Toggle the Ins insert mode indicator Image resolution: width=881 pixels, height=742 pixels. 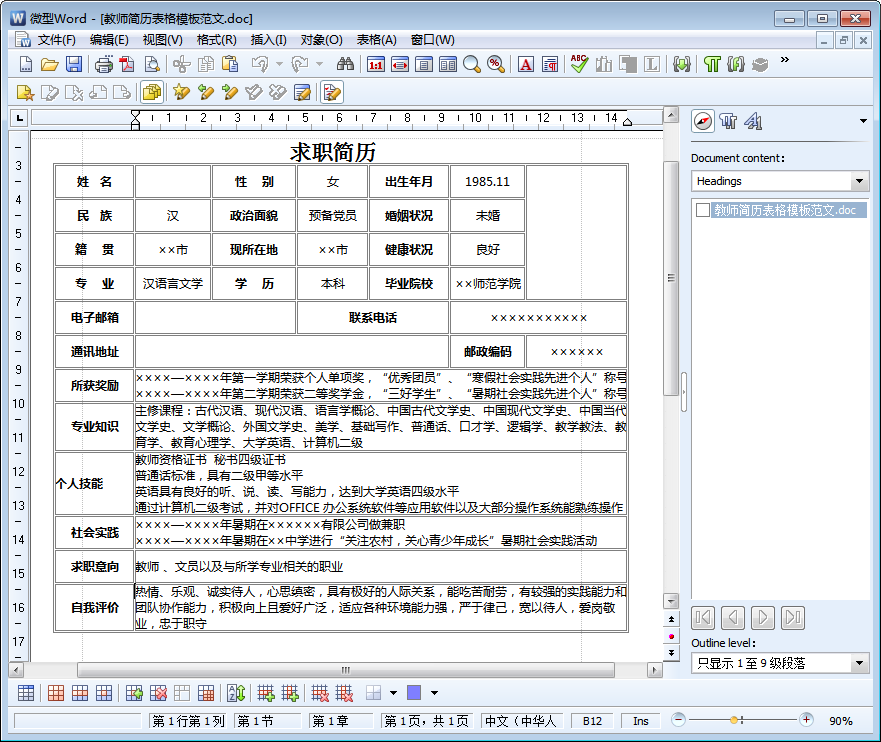(641, 721)
